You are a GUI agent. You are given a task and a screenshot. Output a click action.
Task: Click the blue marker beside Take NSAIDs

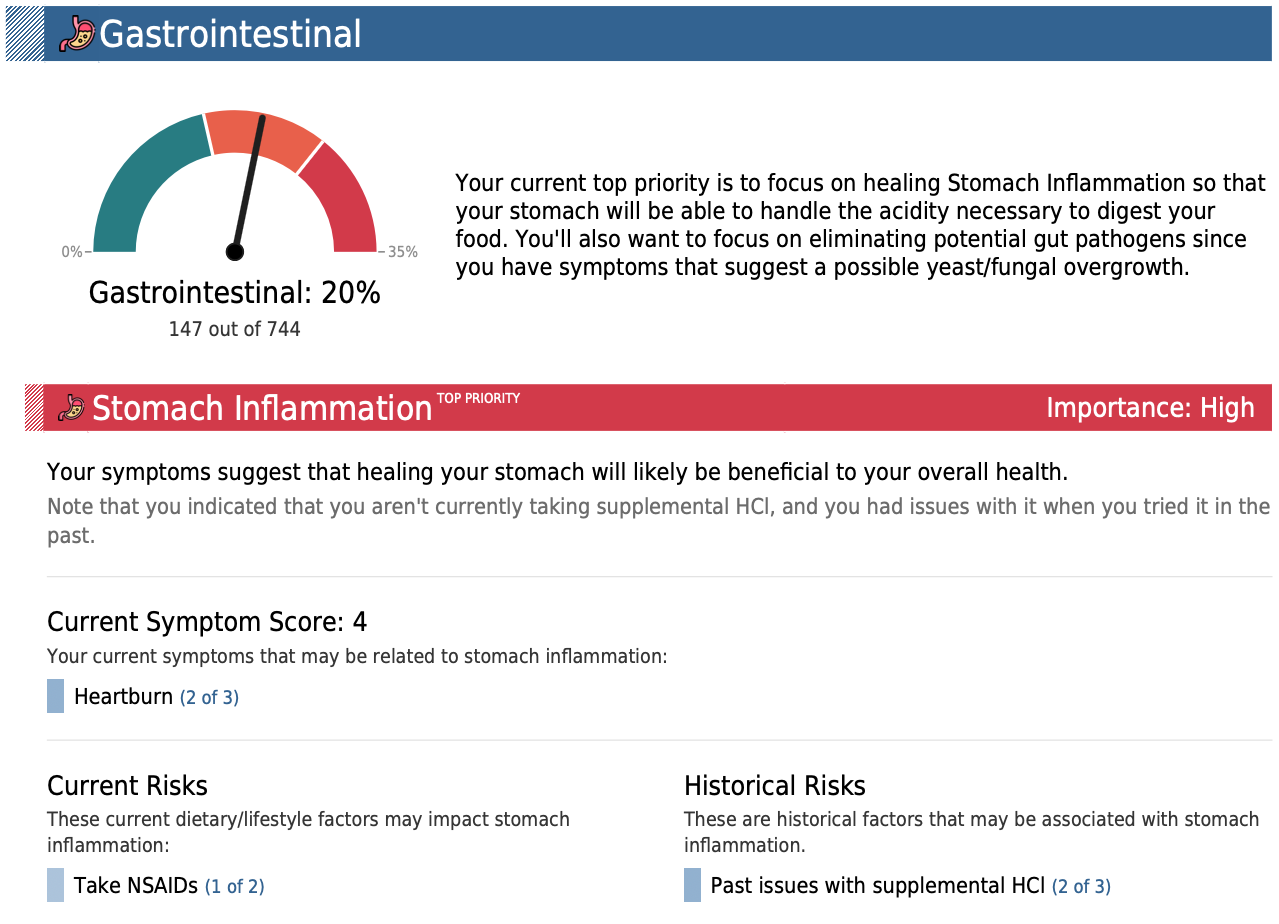click(x=56, y=885)
